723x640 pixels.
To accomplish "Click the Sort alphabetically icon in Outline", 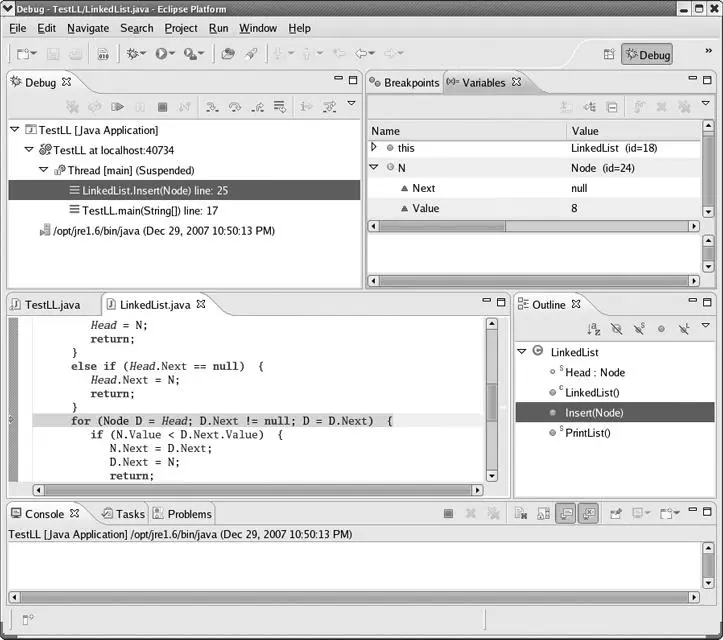I will pos(592,329).
